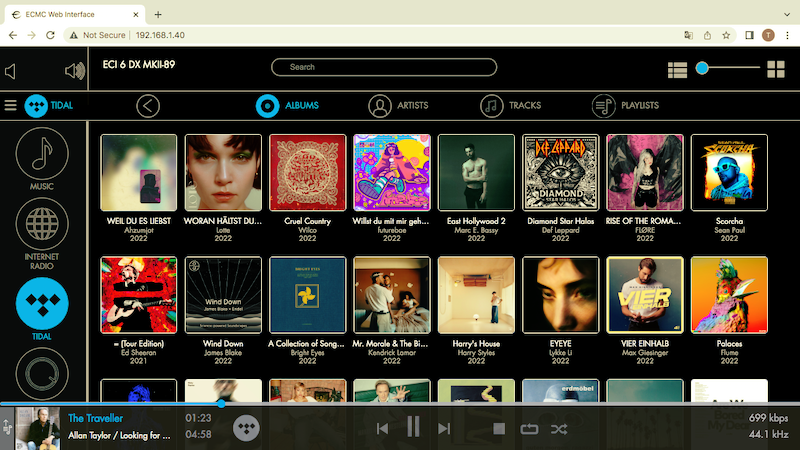Reload the page in the browser

point(50,35)
